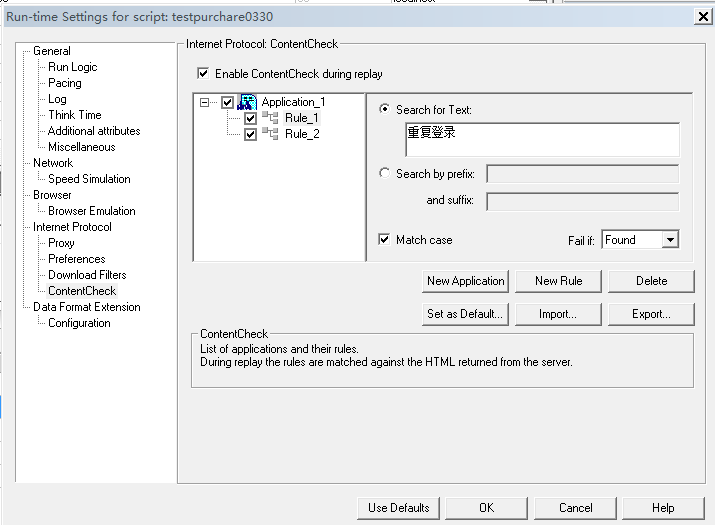Click the Export button
715x525 pixels.
click(x=651, y=314)
